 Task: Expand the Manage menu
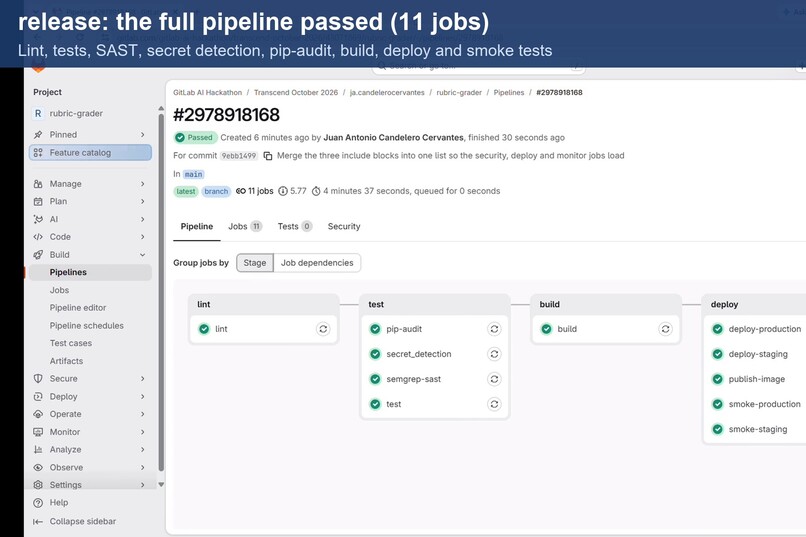pyautogui.click(x=143, y=184)
